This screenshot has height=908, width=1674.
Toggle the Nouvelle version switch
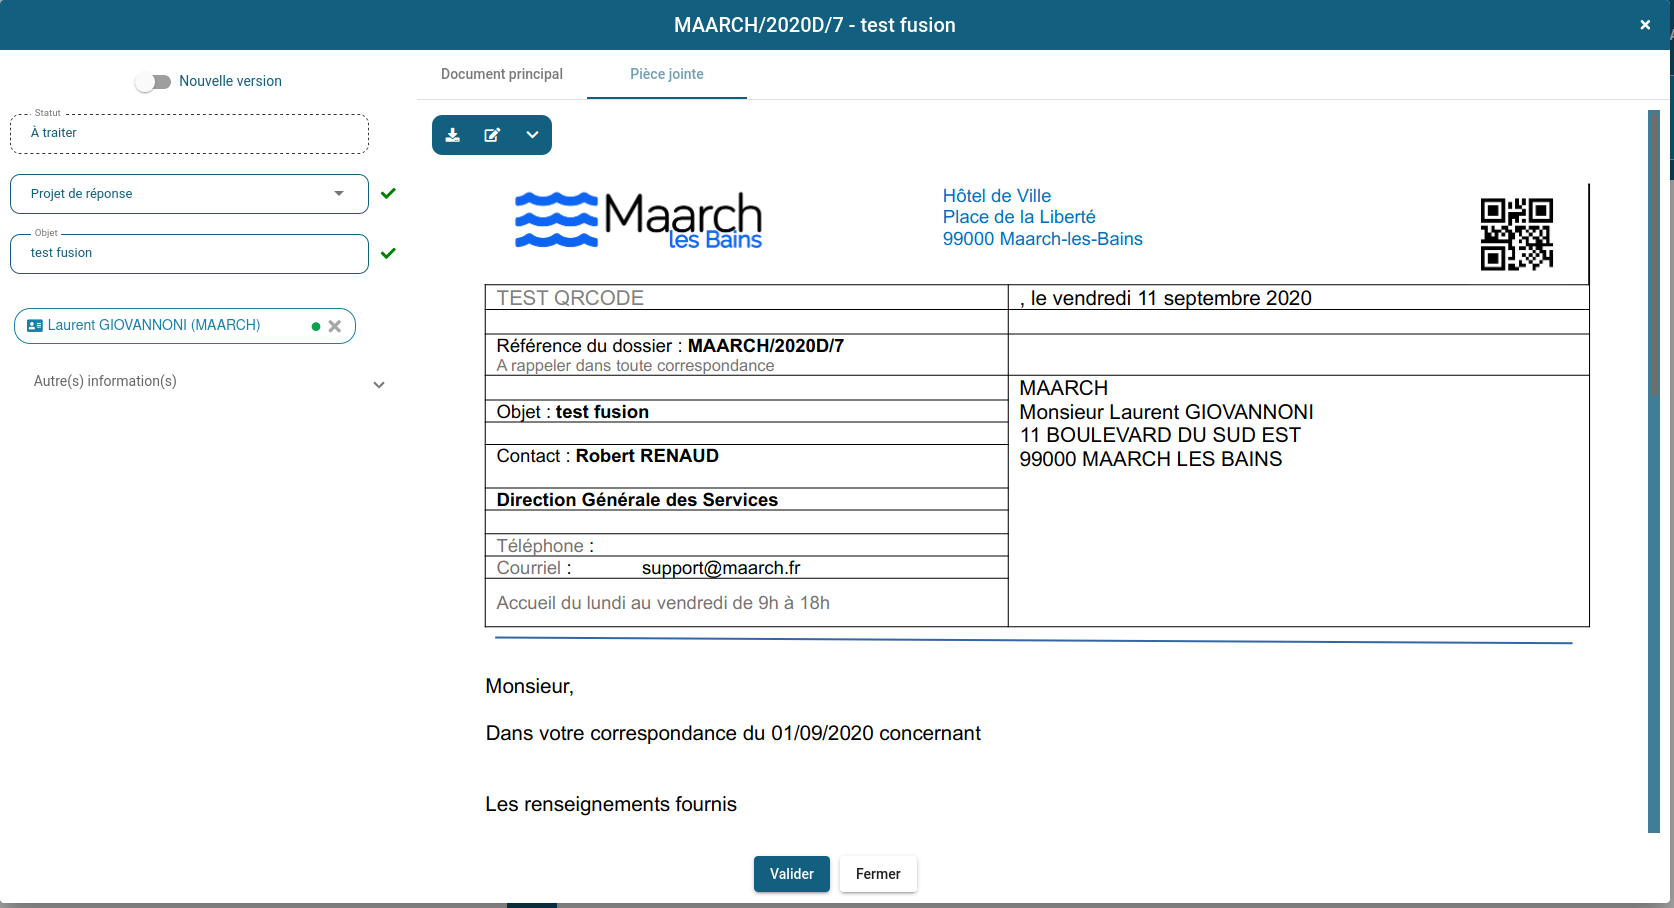coord(153,82)
